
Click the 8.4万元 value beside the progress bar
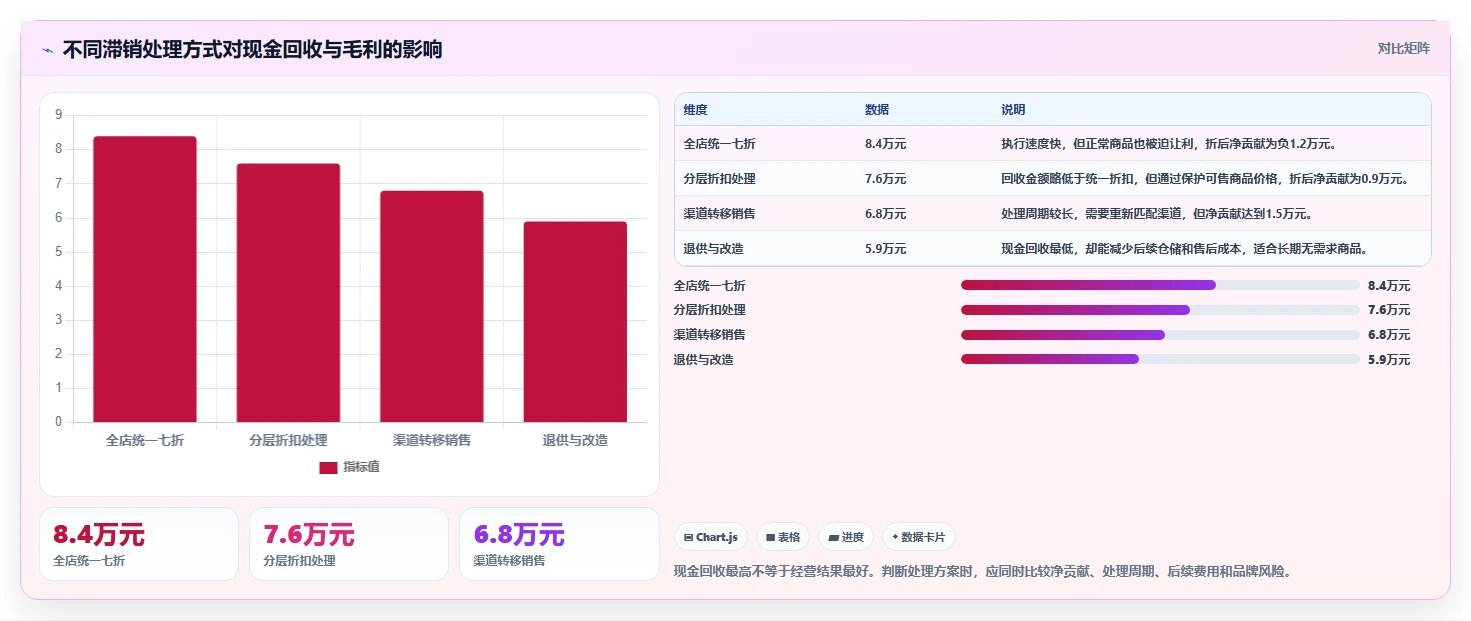point(1389,286)
